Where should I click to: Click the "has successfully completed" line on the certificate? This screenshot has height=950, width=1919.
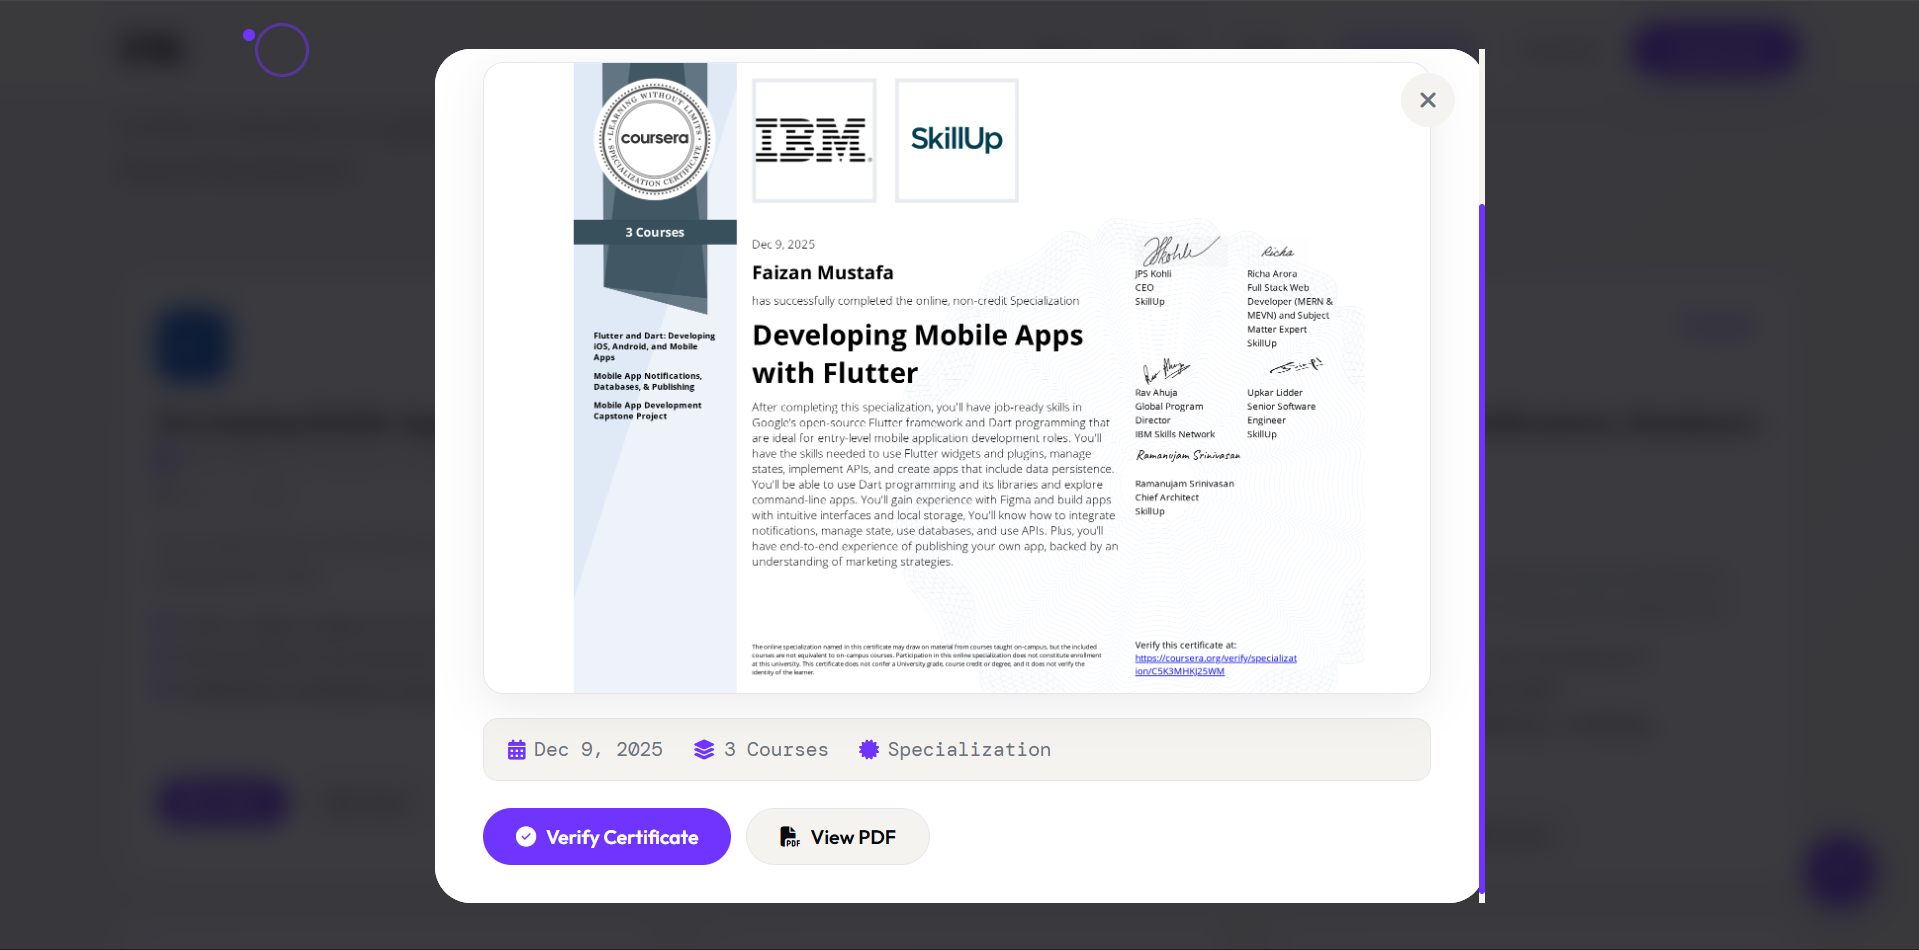(x=915, y=301)
